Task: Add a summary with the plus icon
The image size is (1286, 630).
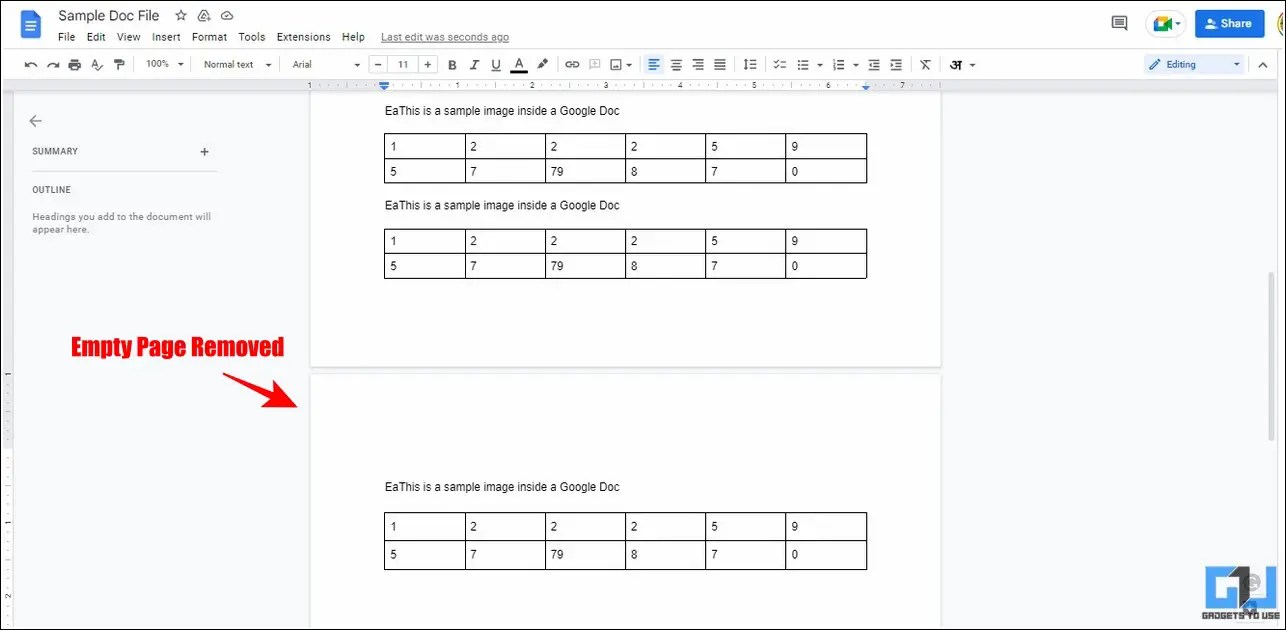Action: click(x=205, y=152)
